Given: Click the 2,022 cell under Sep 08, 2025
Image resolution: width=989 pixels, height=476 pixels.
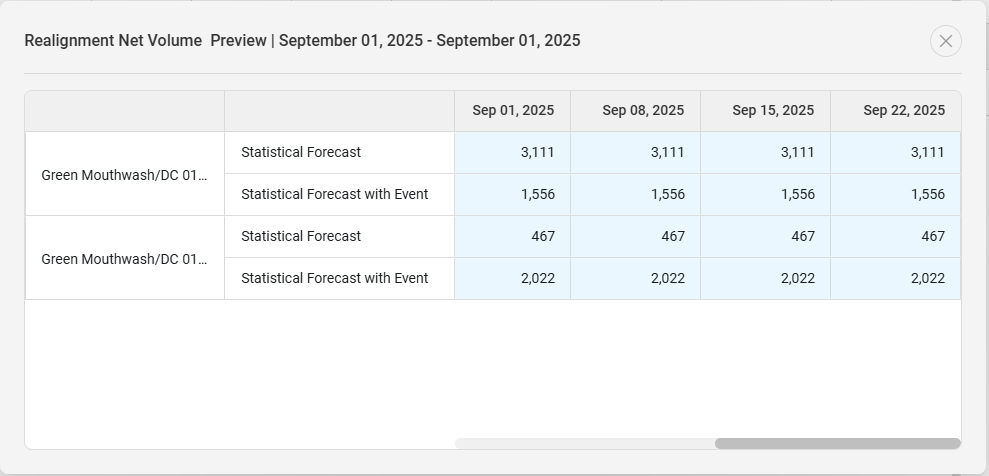Looking at the screenshot, I should [x=667, y=279].
